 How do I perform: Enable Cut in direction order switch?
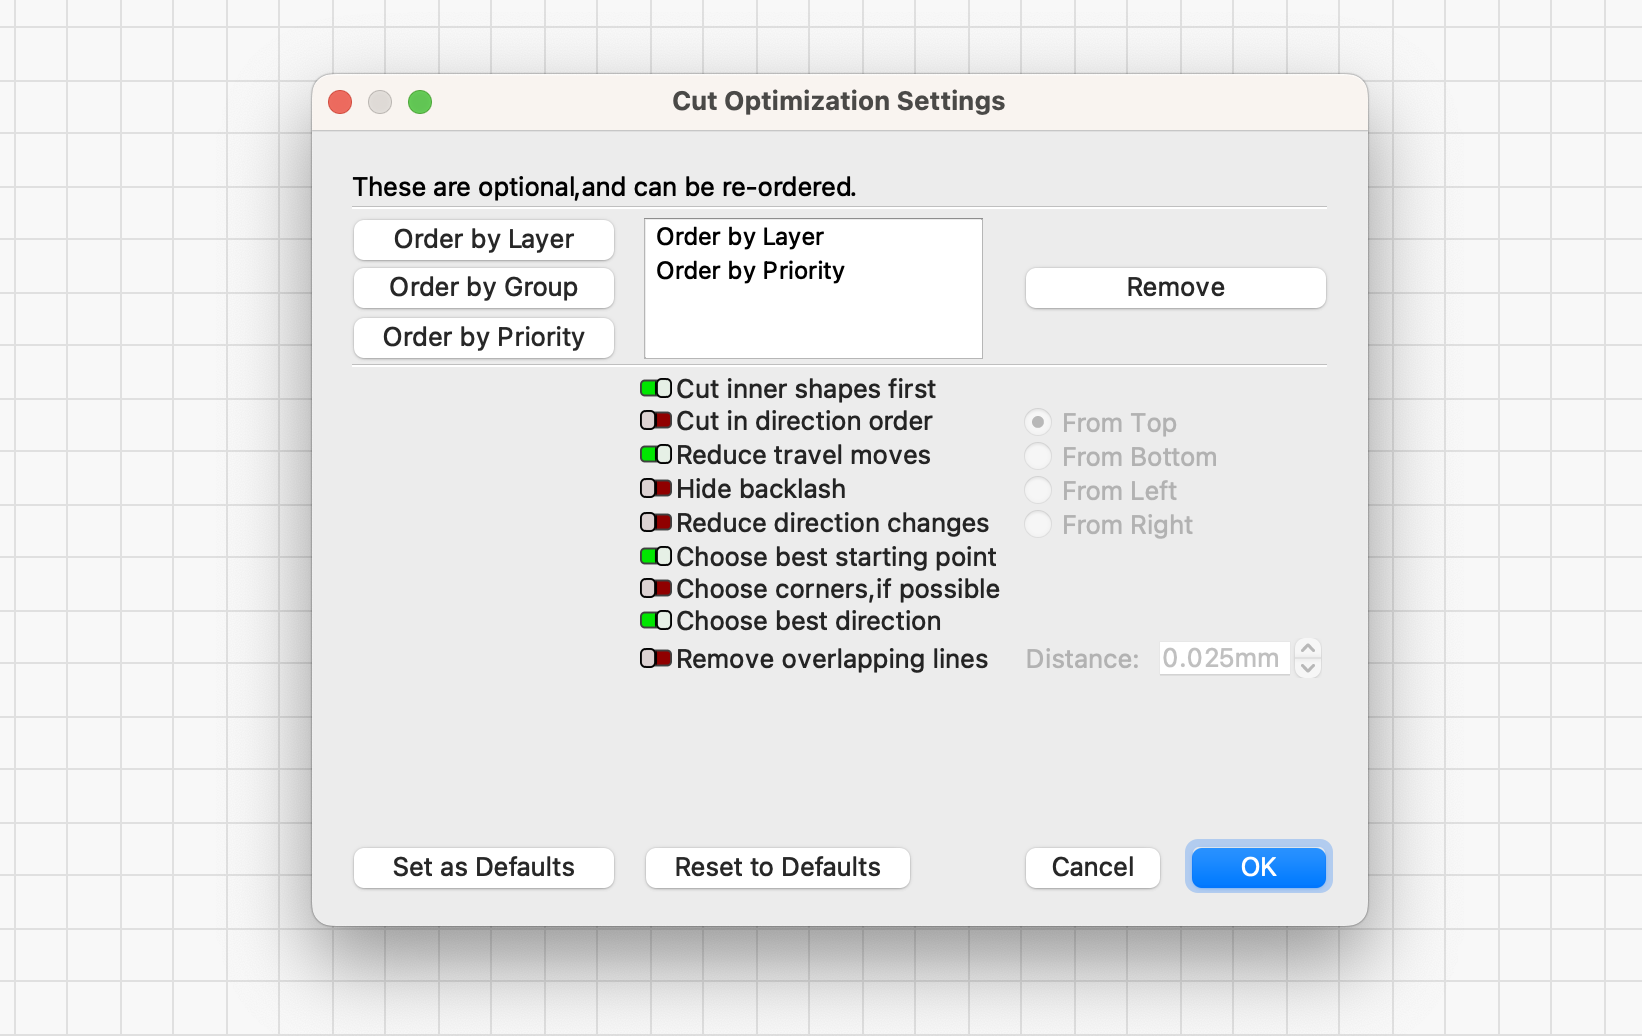[656, 421]
